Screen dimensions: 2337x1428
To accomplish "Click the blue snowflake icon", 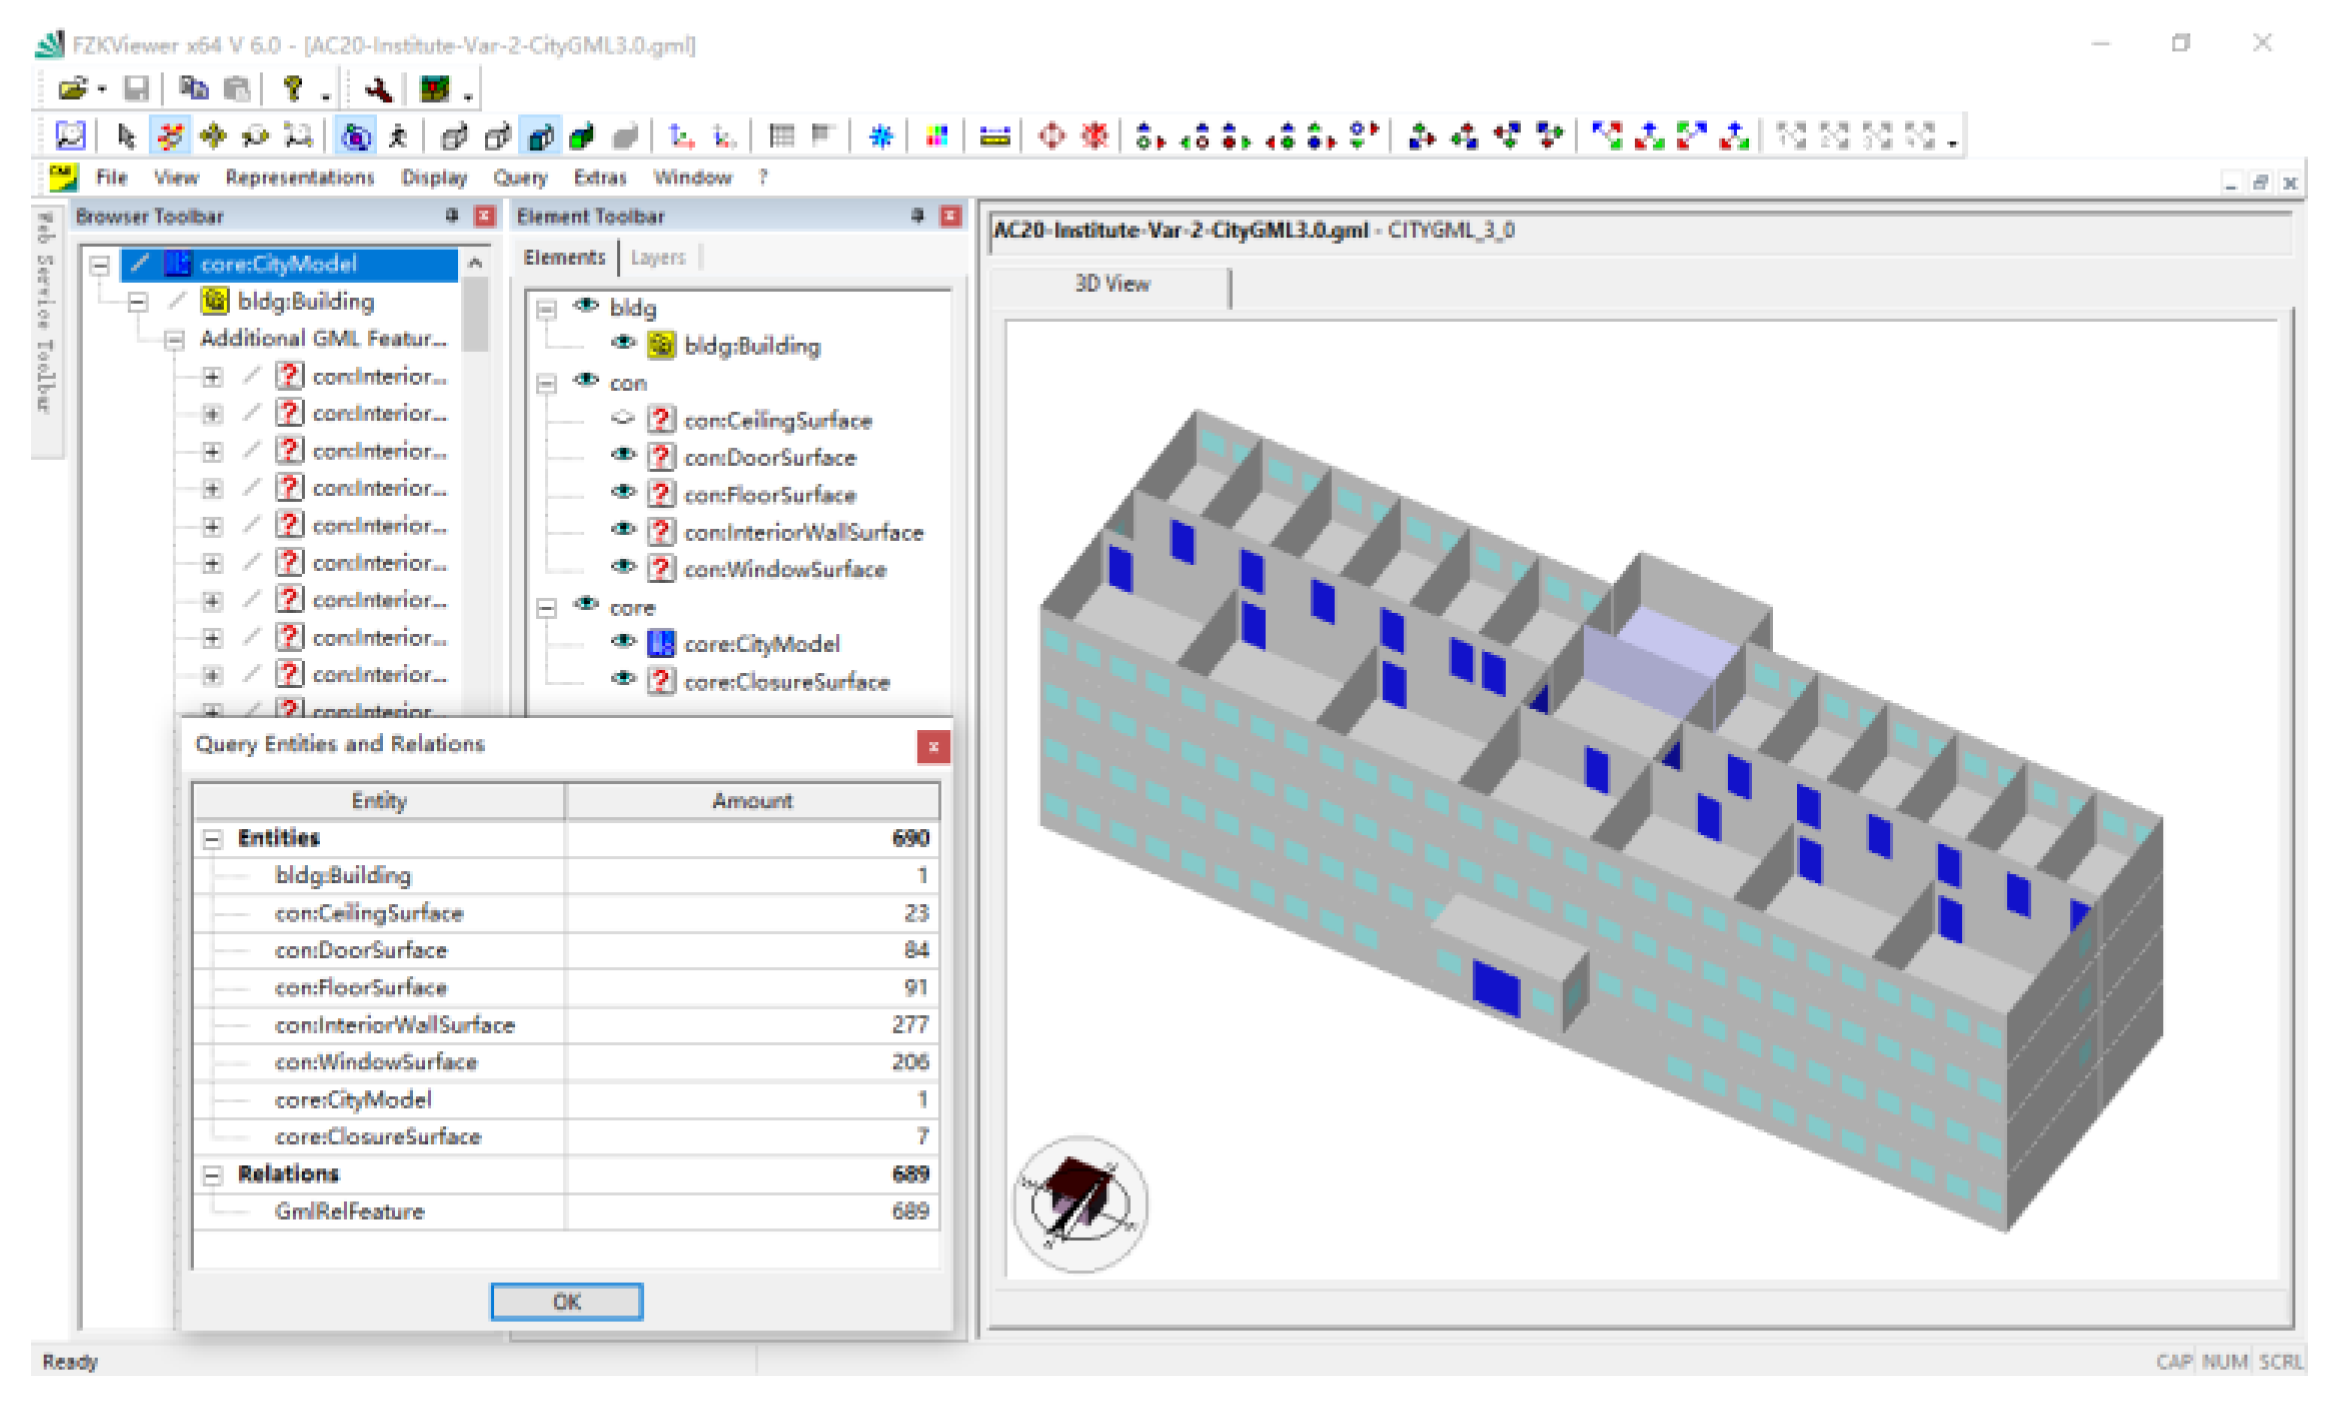I will click(x=880, y=135).
